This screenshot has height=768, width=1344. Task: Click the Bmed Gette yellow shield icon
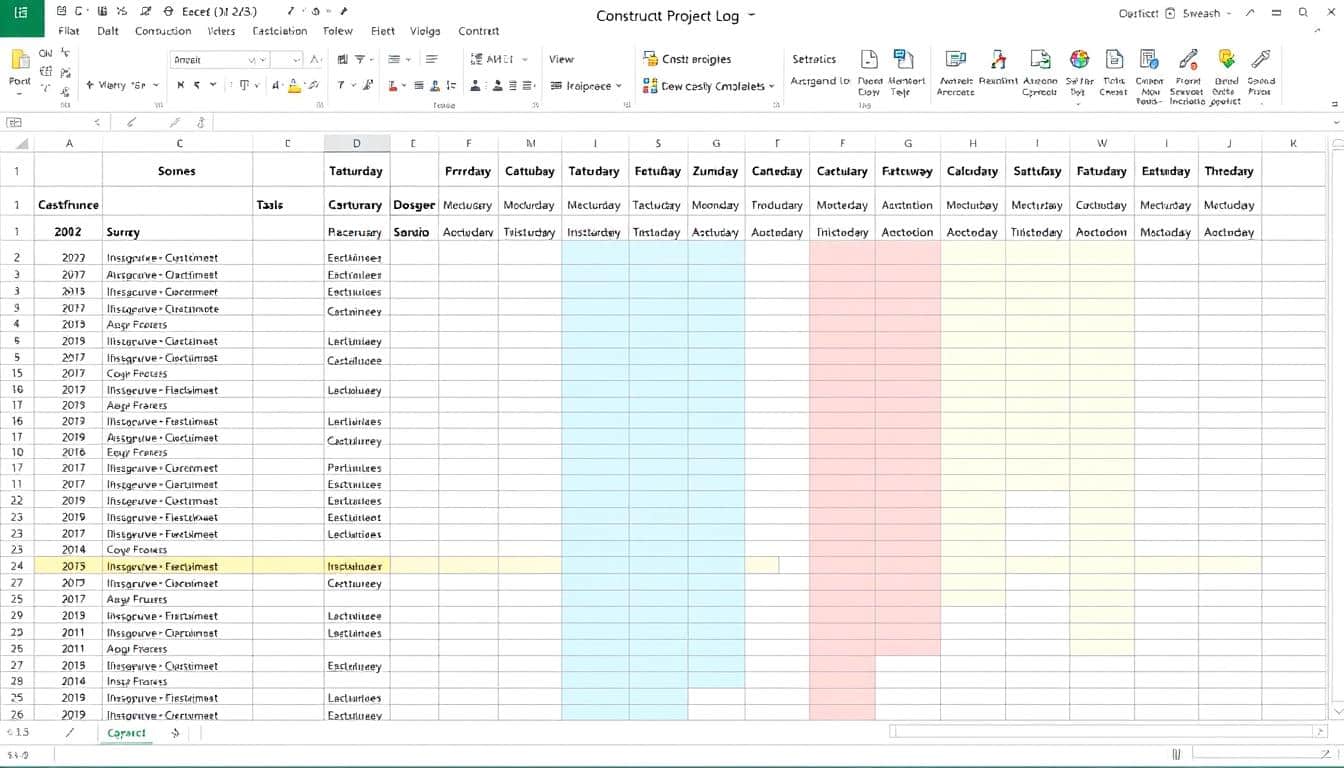pos(1225,60)
